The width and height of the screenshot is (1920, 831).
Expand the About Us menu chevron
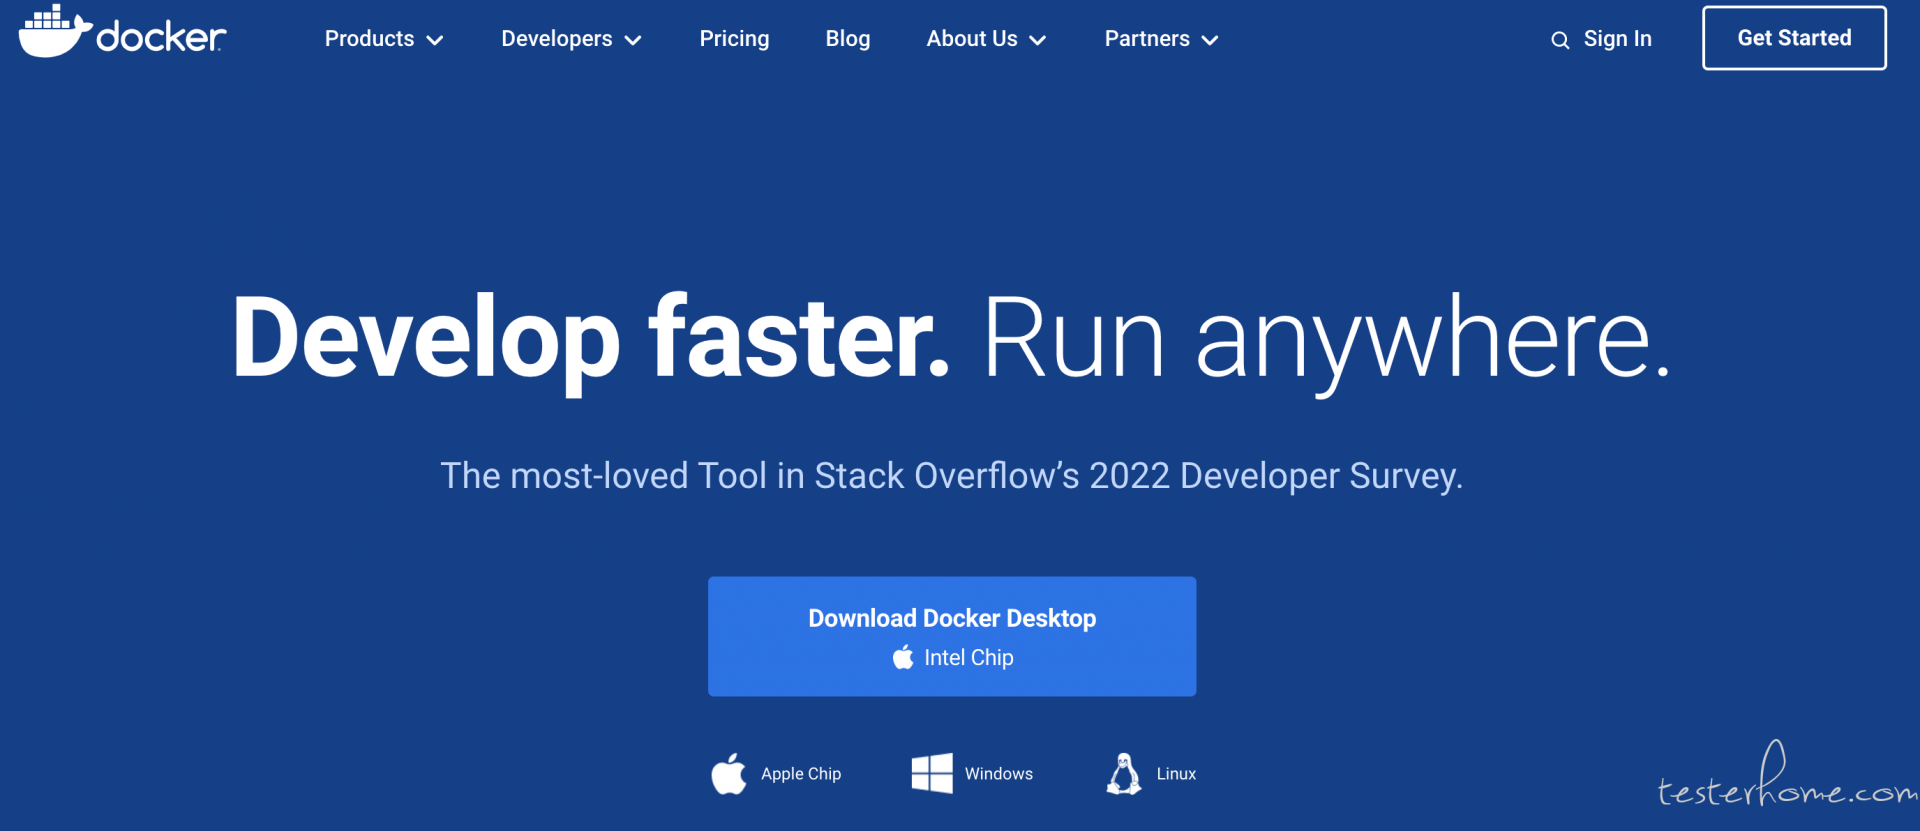(x=1038, y=40)
